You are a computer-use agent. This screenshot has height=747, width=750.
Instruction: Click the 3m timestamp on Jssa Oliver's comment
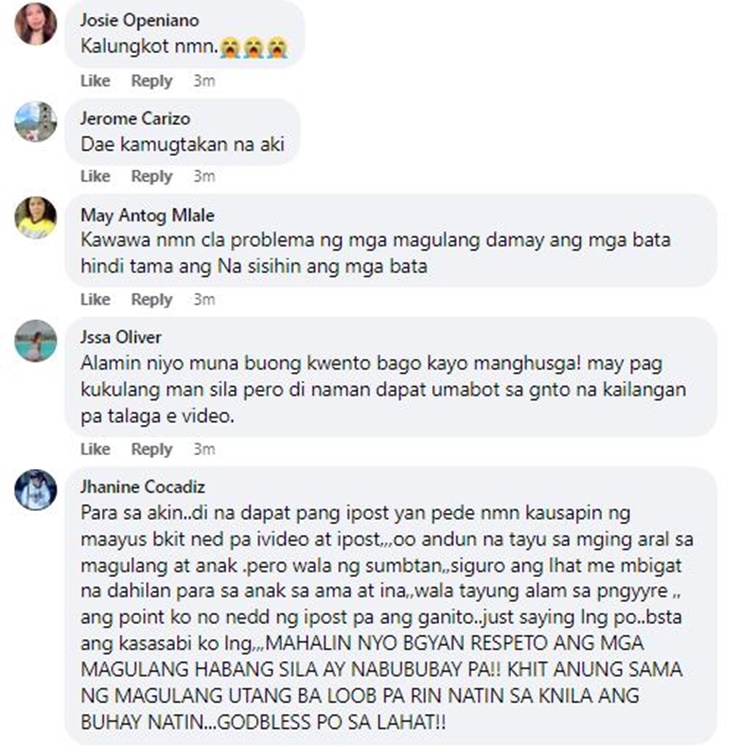pos(204,449)
